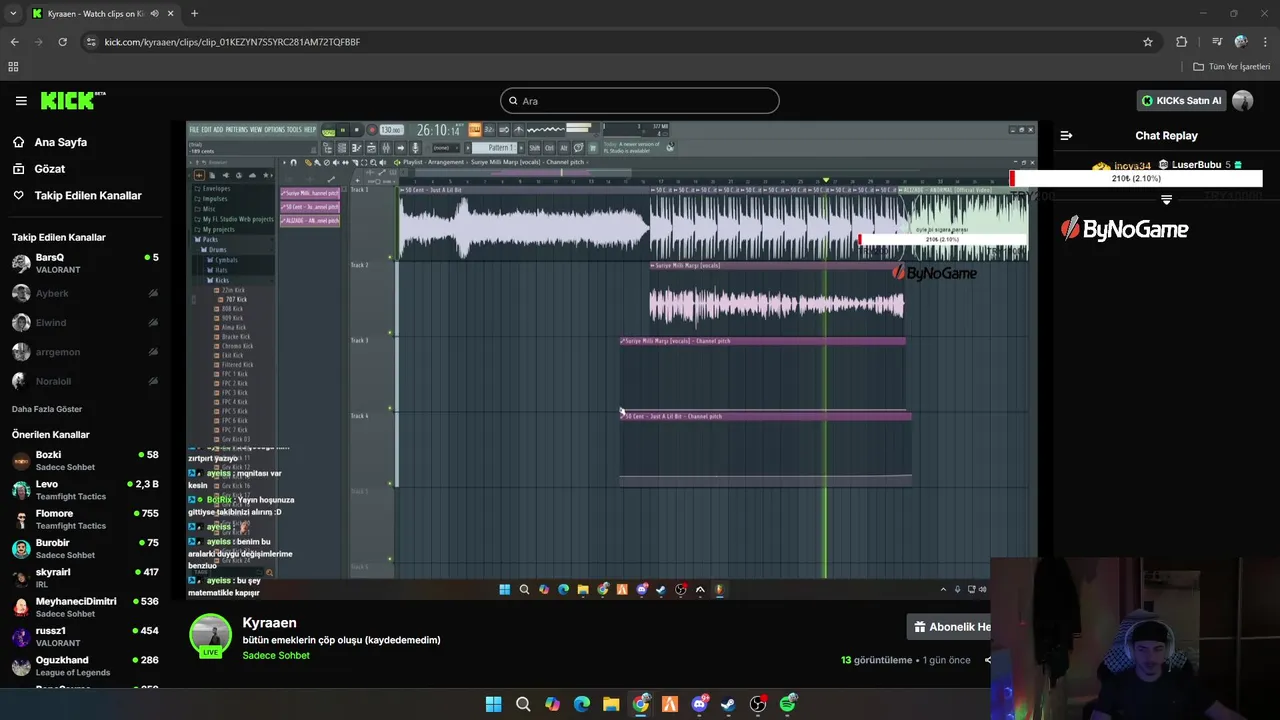Viewport: 1280px width, 720px height.
Task: Open Chrome extensions puzzle icon
Action: 1182,42
